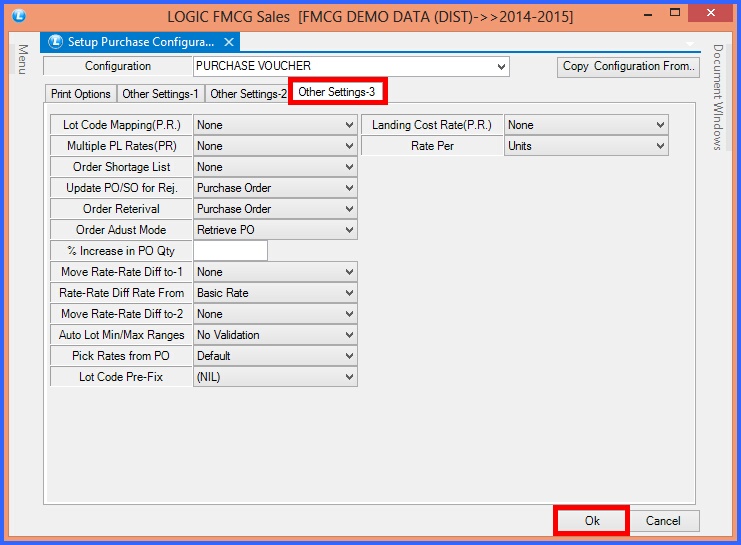Click the Lot Code Mapping(P.R.) label

pyautogui.click(x=121, y=125)
